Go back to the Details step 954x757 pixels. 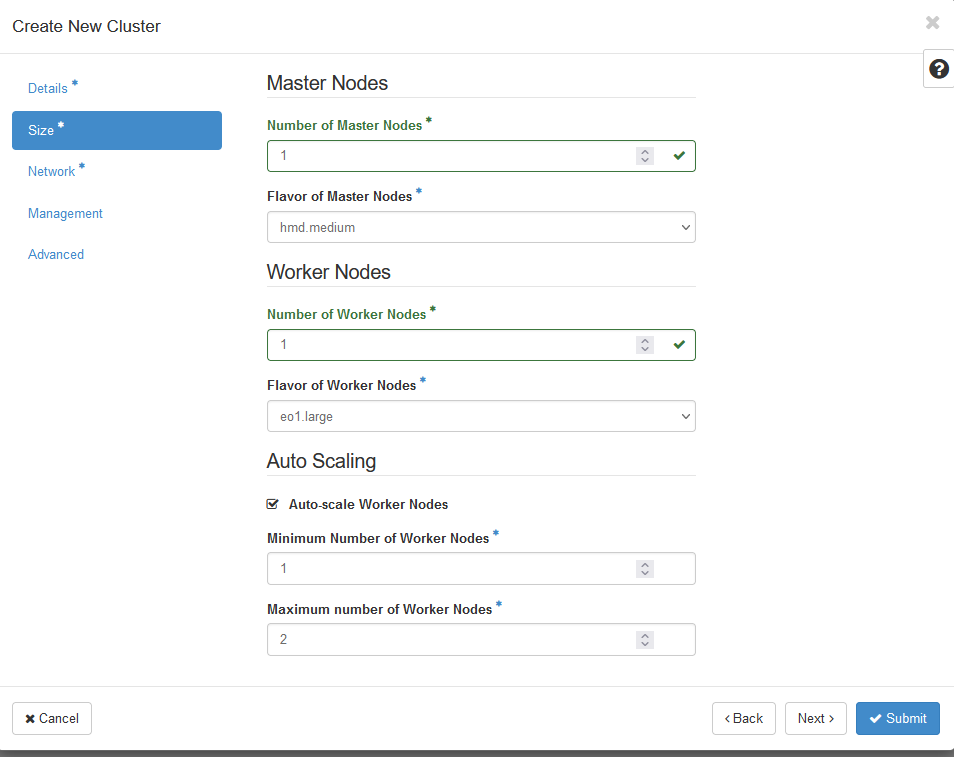click(x=46, y=88)
